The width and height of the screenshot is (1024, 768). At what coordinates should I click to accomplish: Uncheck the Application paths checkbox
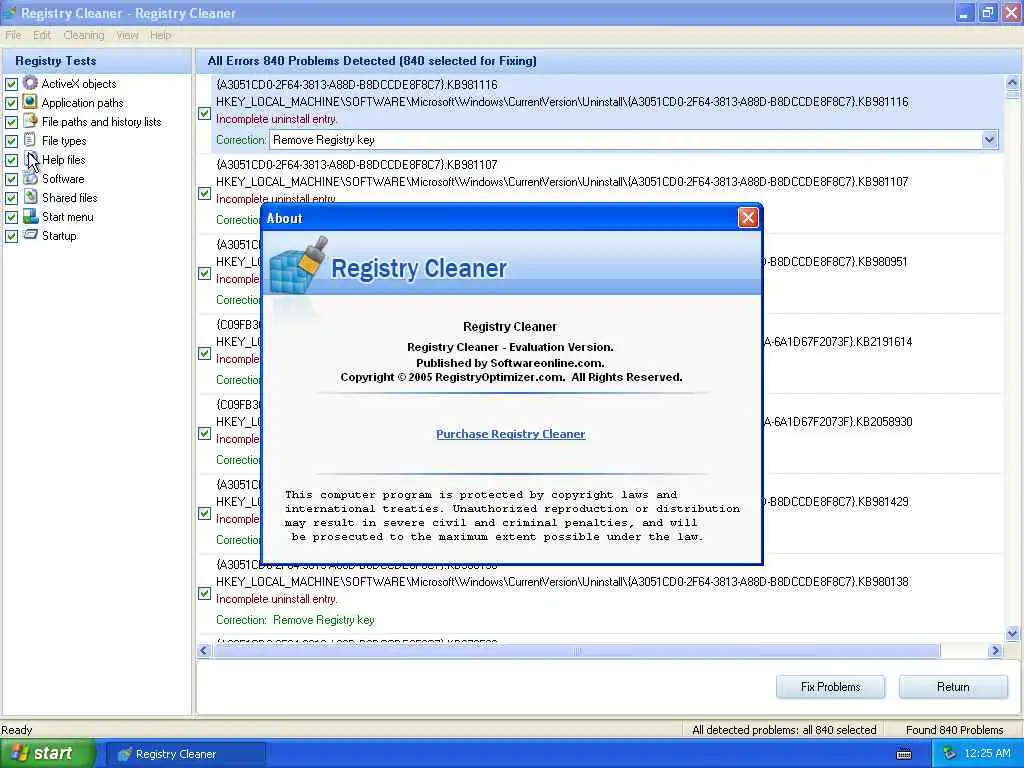coord(12,103)
